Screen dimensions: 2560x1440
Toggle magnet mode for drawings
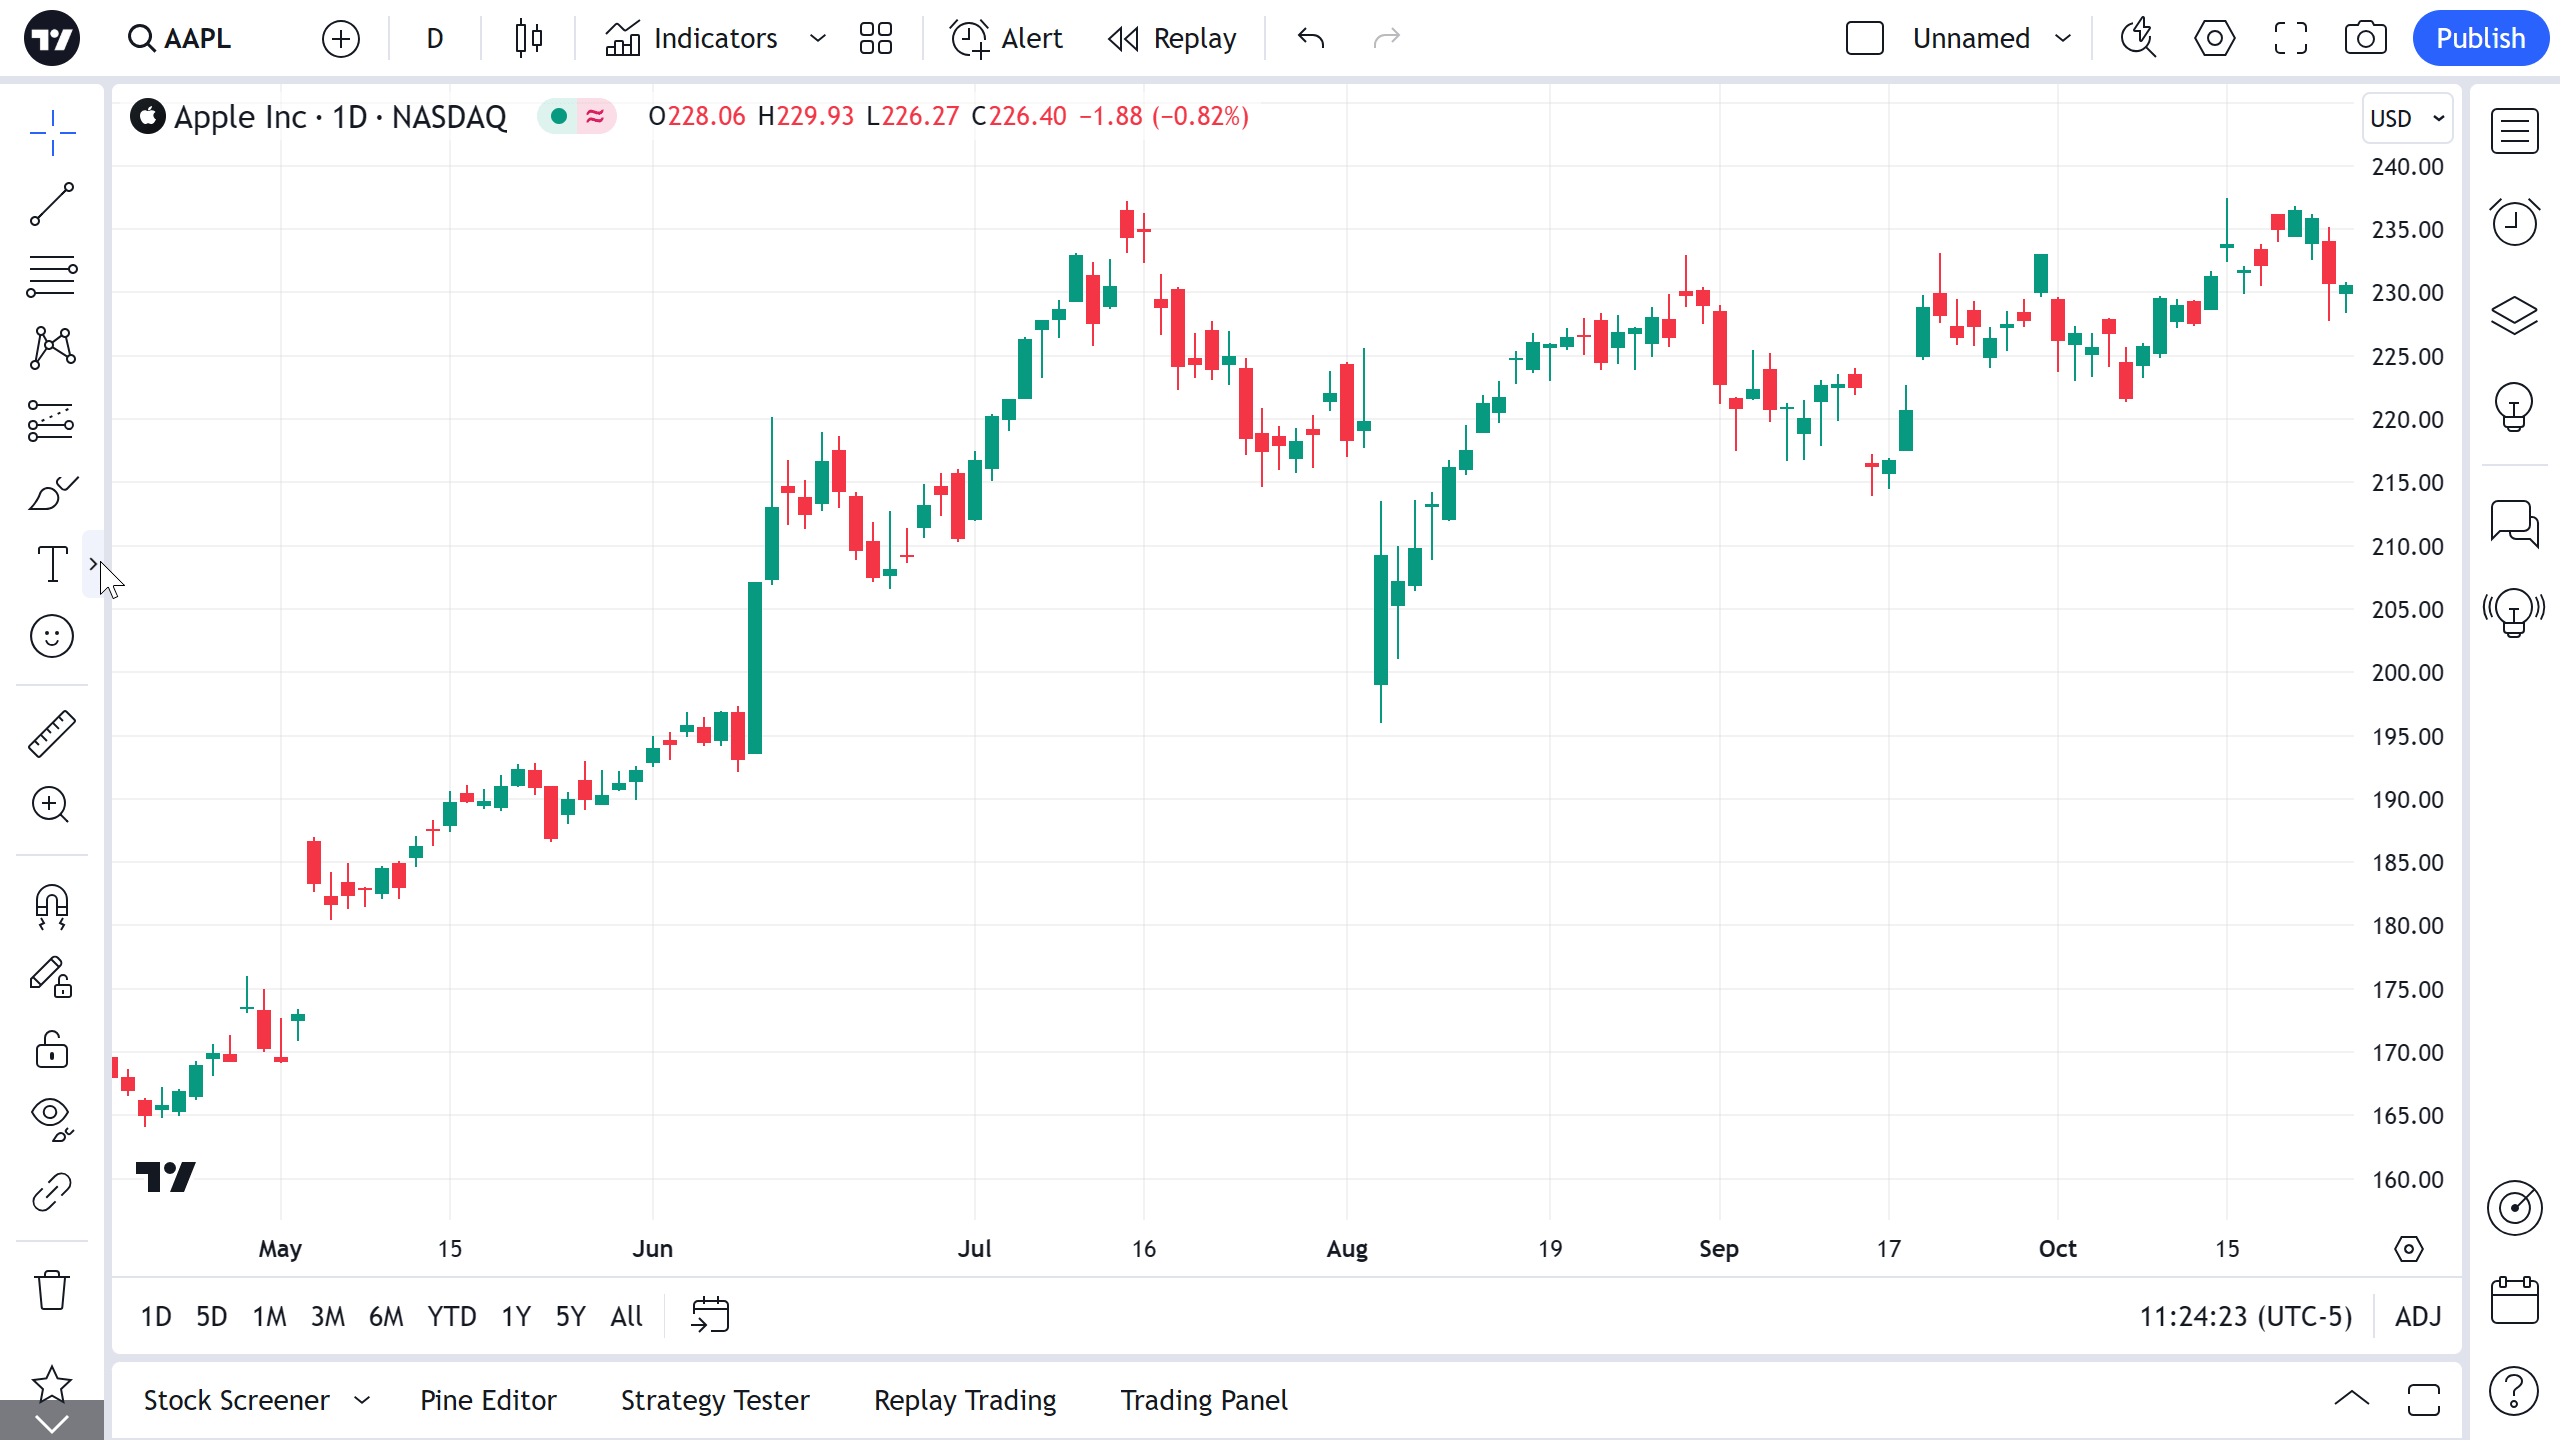point(52,906)
